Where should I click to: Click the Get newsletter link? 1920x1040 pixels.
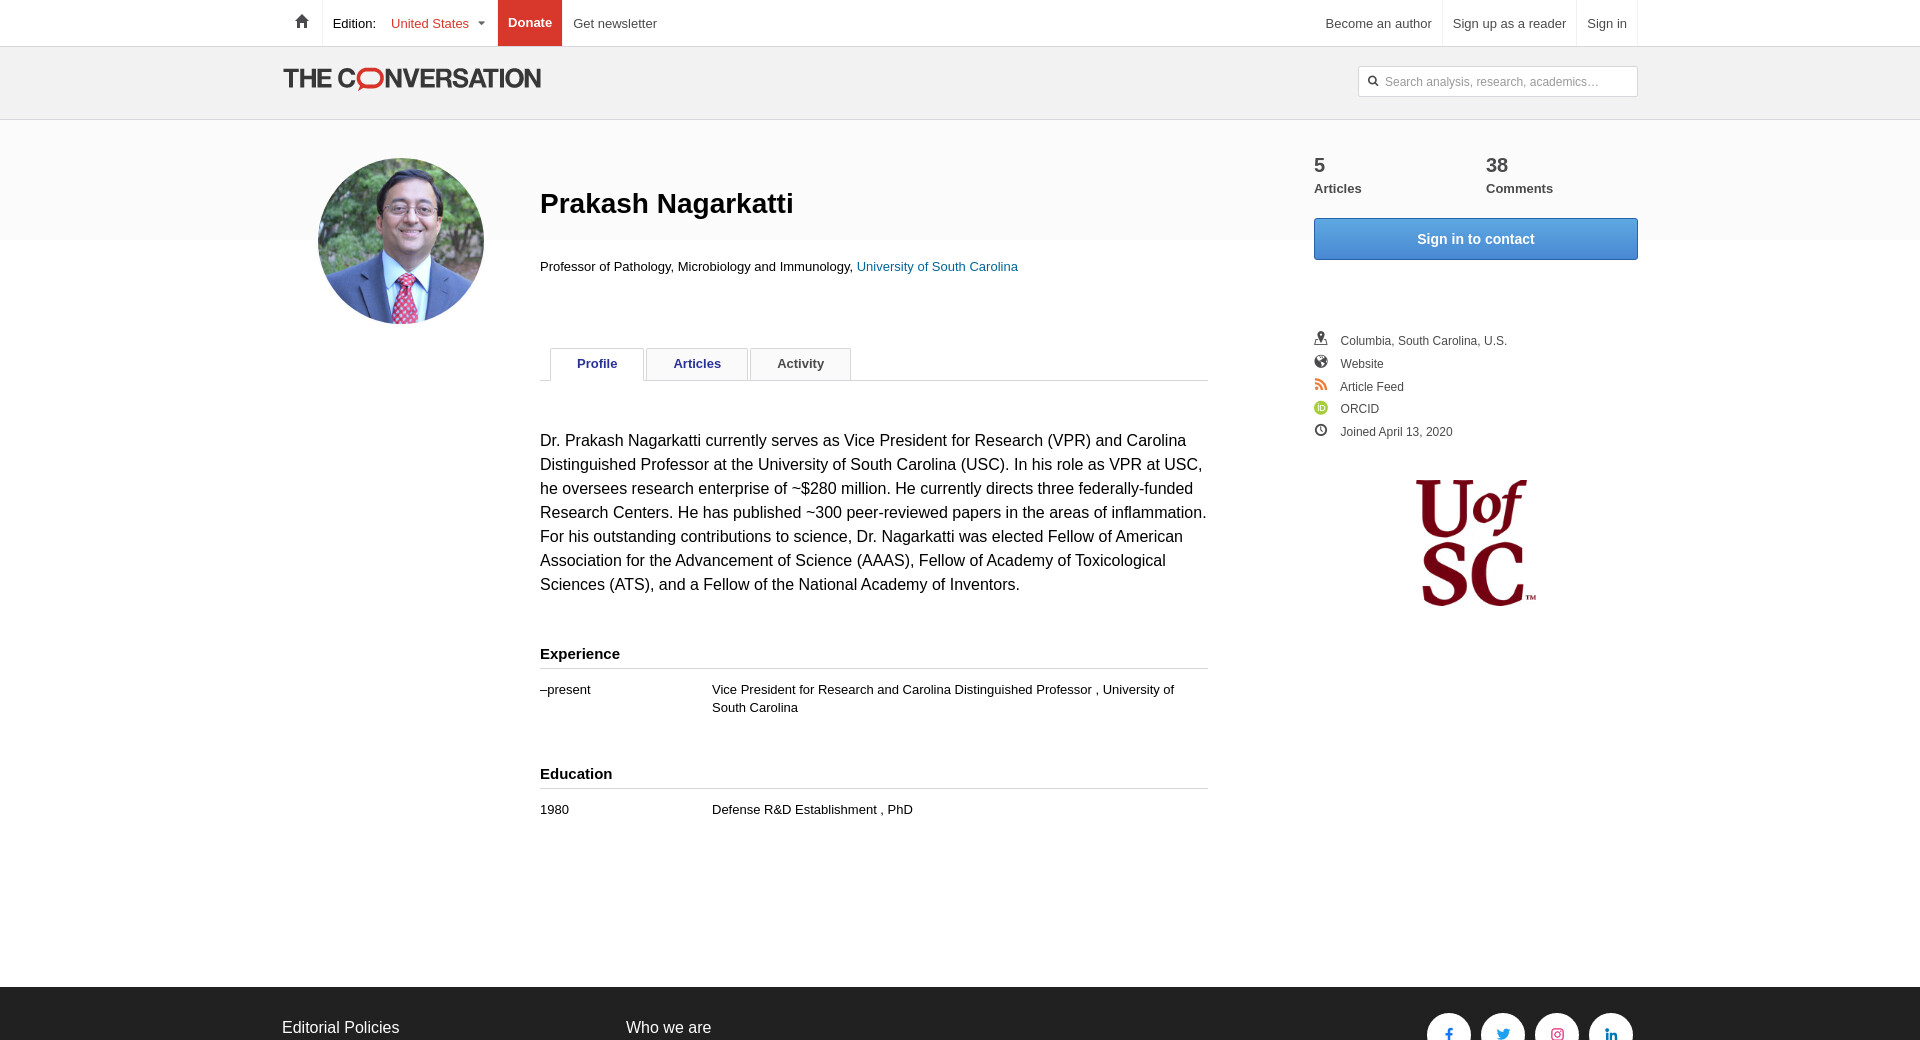coord(615,23)
